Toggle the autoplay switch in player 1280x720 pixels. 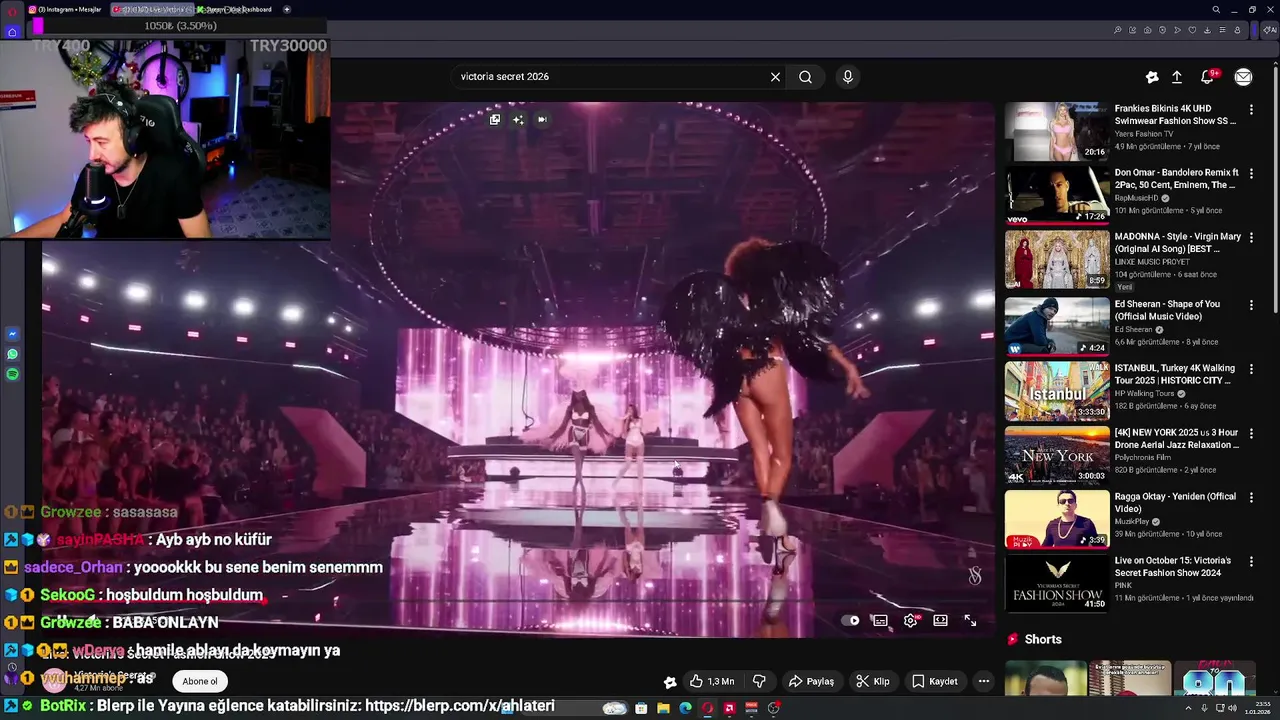pyautogui.click(x=850, y=621)
